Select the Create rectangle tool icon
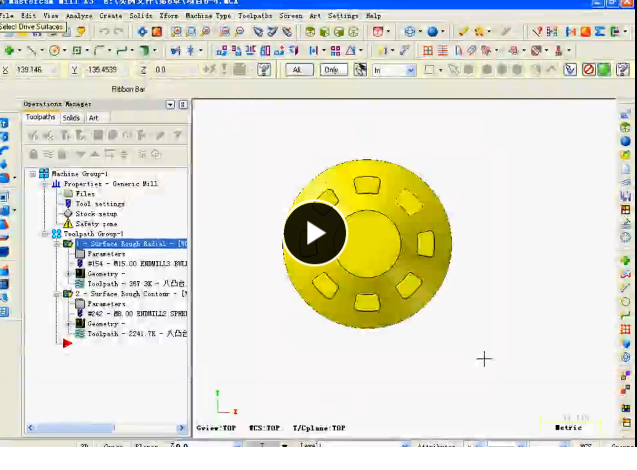The width and height of the screenshot is (637, 470). click(x=77, y=50)
